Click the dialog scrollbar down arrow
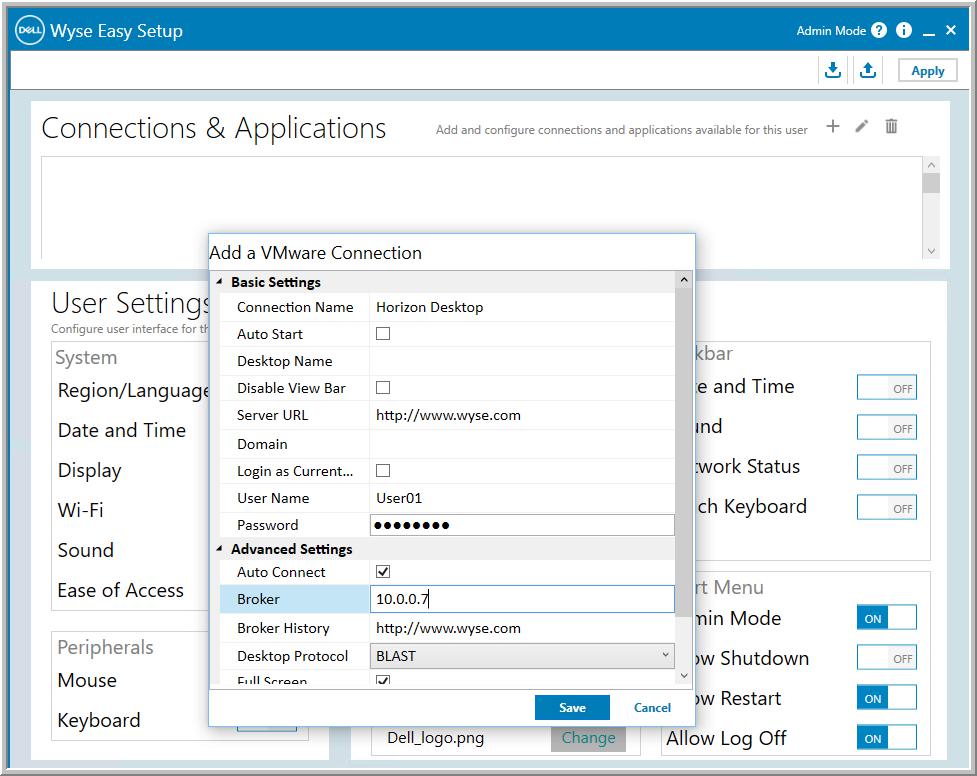The height and width of the screenshot is (776, 977). click(x=684, y=676)
